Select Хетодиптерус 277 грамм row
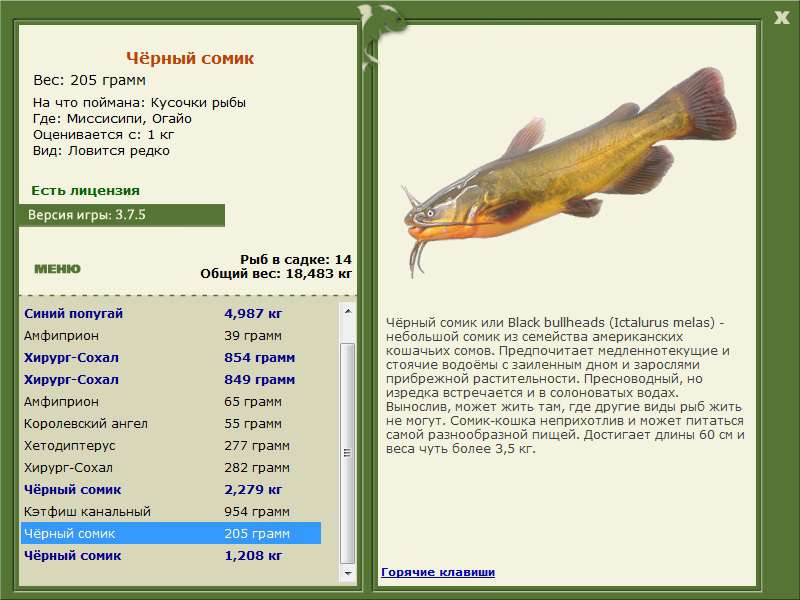The width and height of the screenshot is (800, 600). [x=171, y=445]
